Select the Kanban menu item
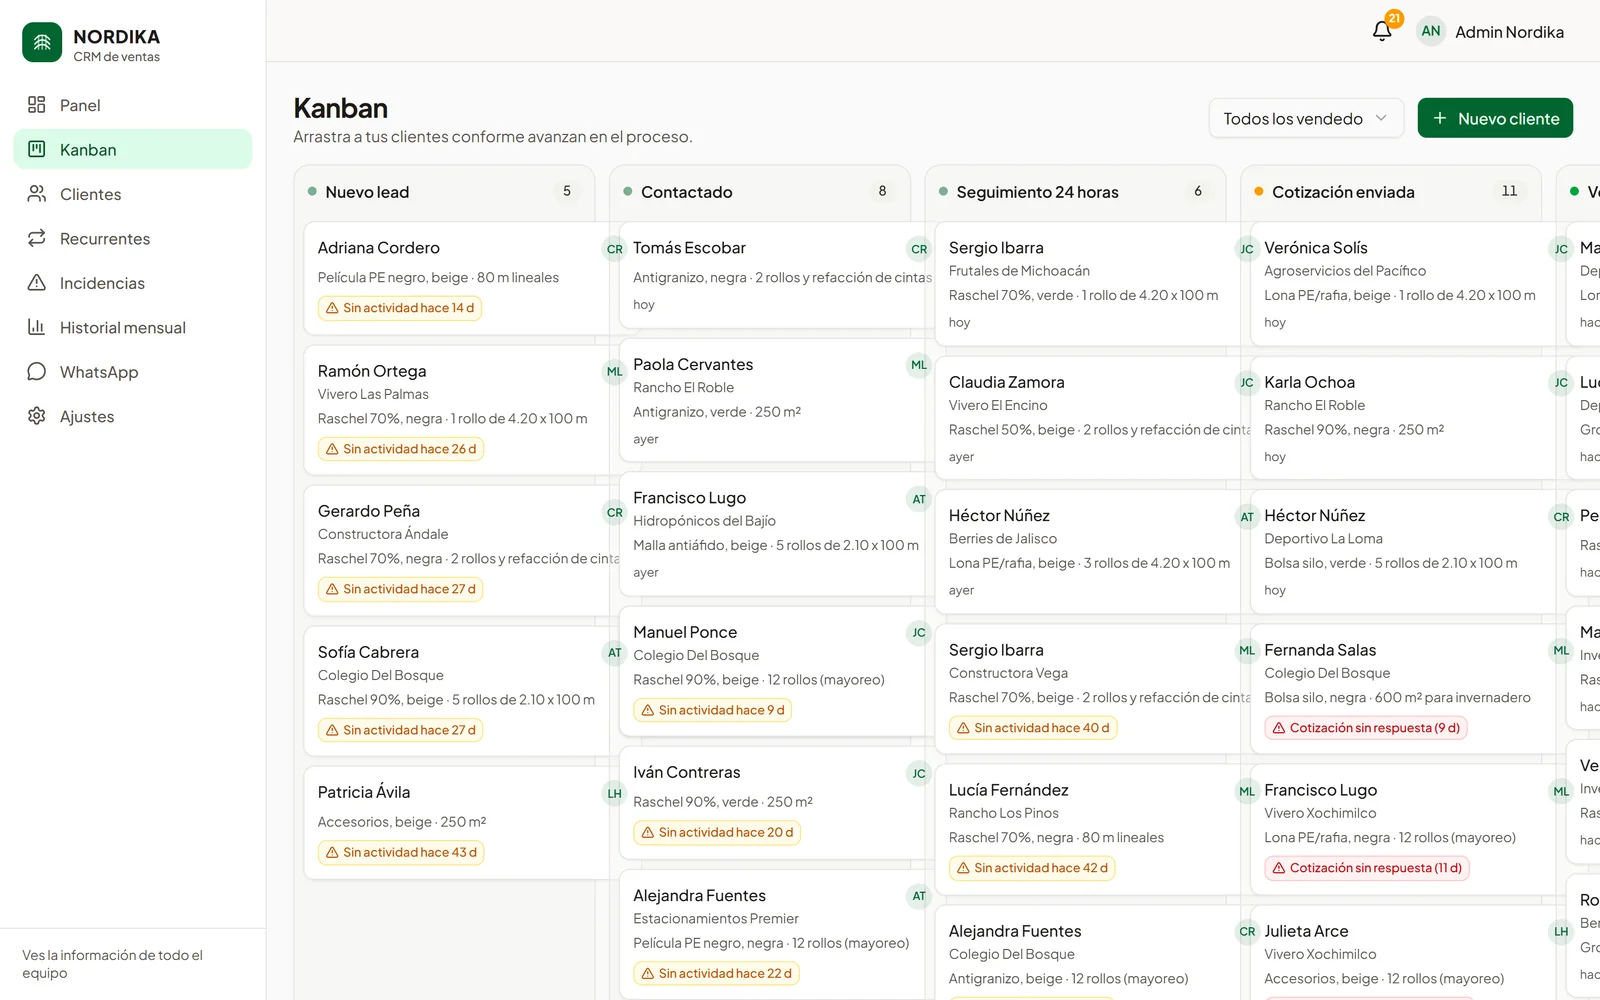 (133, 149)
